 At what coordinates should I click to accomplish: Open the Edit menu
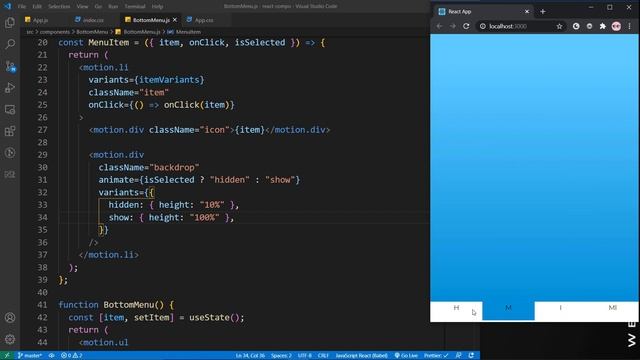pyautogui.click(x=37, y=7)
